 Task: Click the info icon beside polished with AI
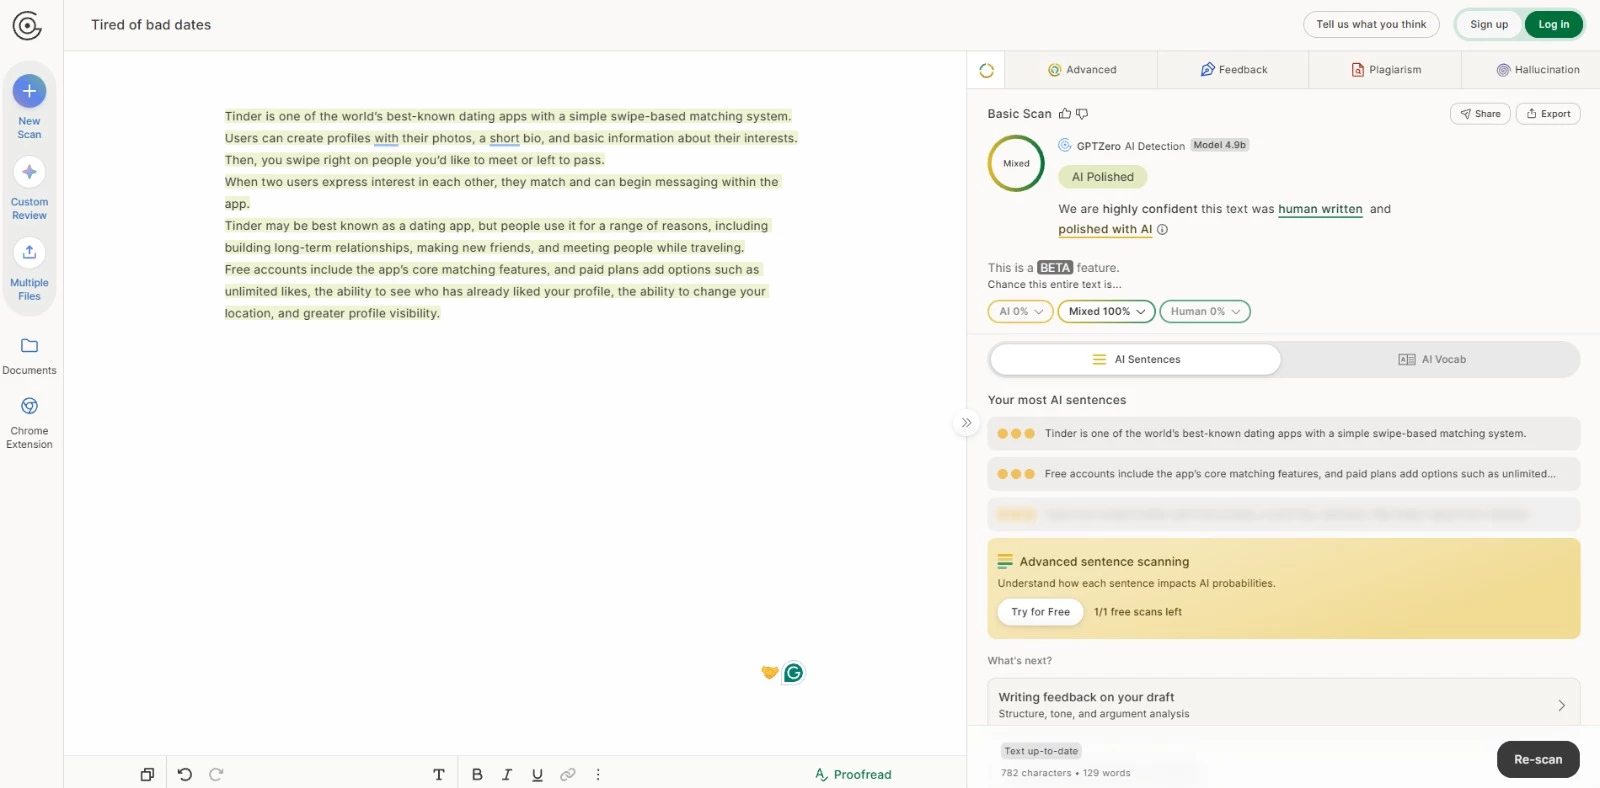[1163, 229]
